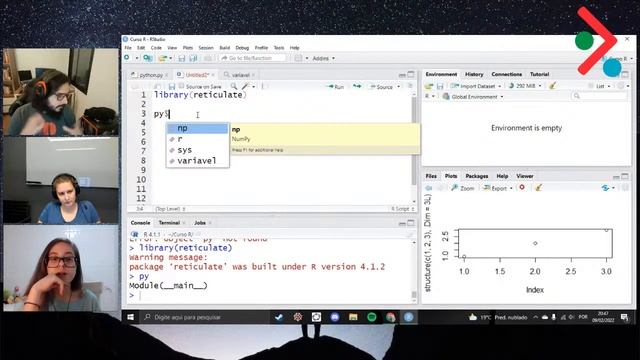The height and width of the screenshot is (360, 640).
Task: Select 'np' in the autocomplete list
Action: point(198,128)
